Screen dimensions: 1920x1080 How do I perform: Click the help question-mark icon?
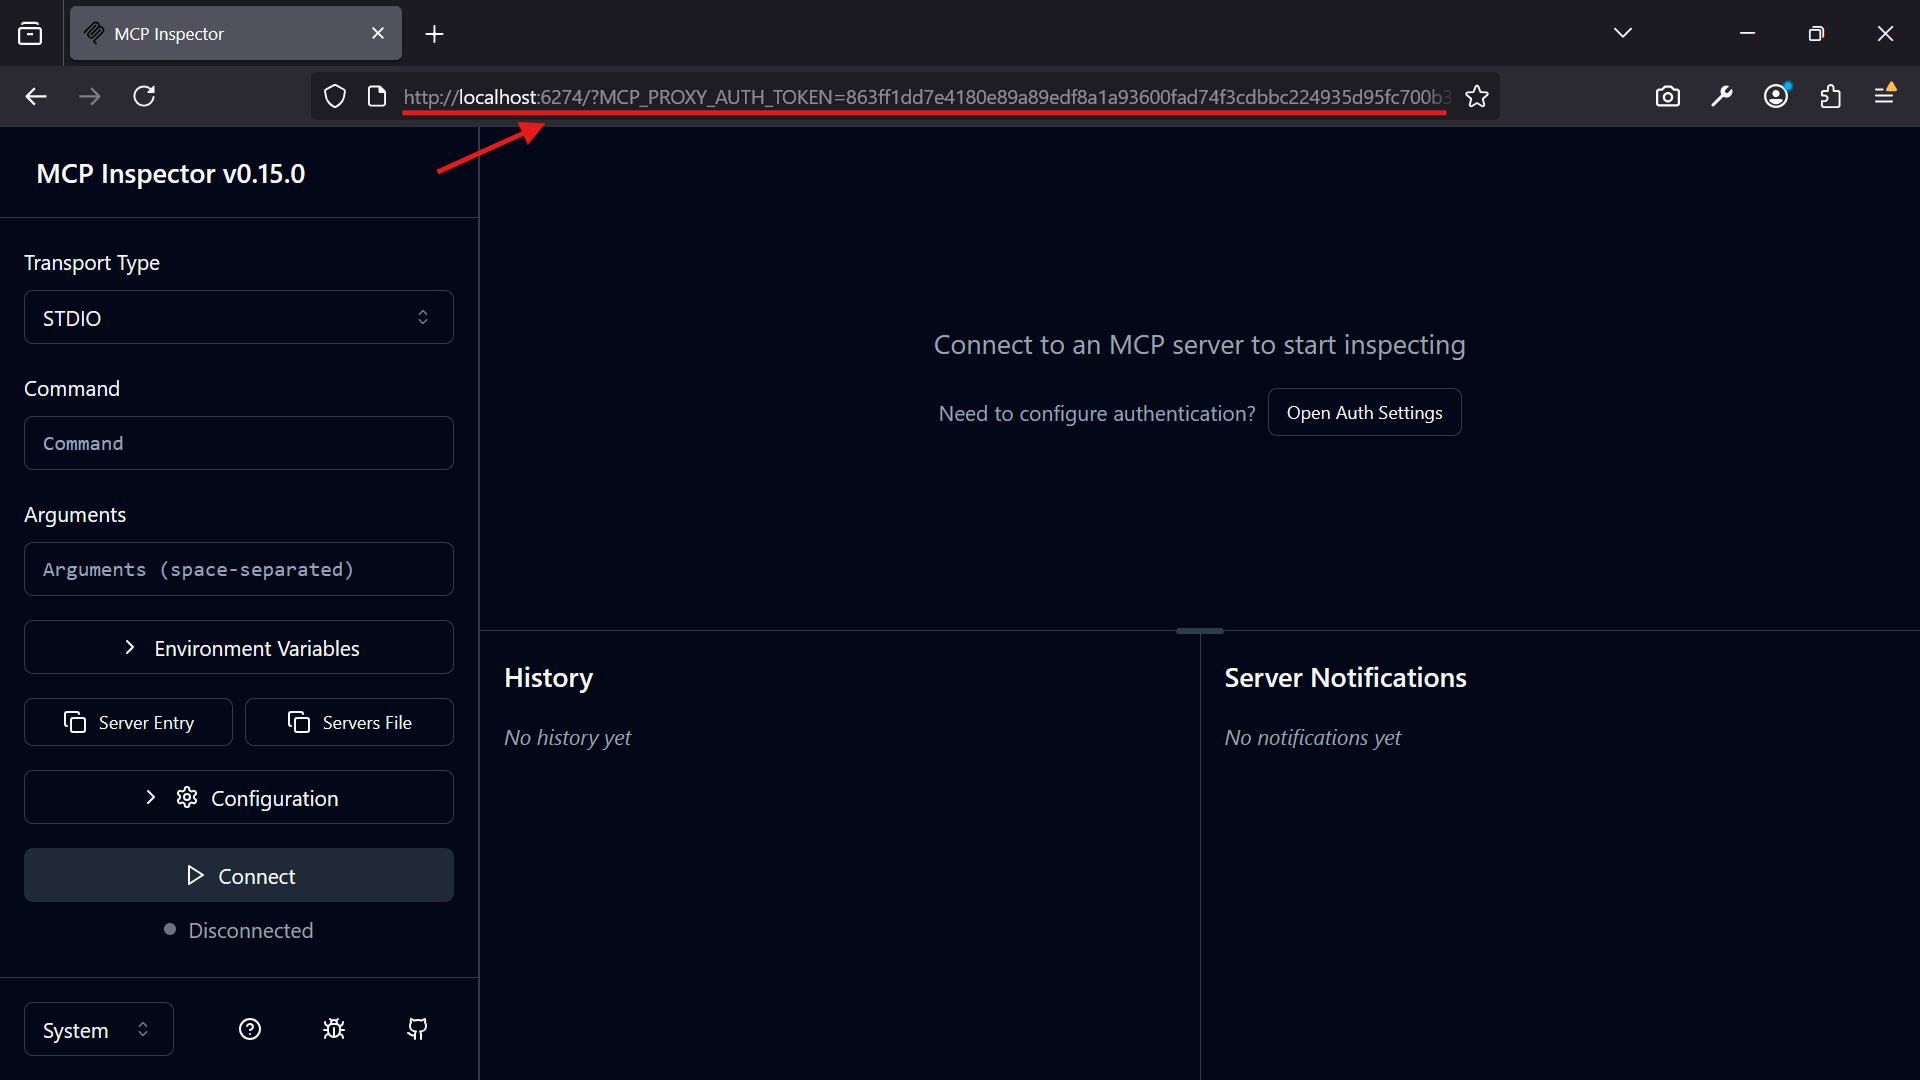coord(250,1029)
